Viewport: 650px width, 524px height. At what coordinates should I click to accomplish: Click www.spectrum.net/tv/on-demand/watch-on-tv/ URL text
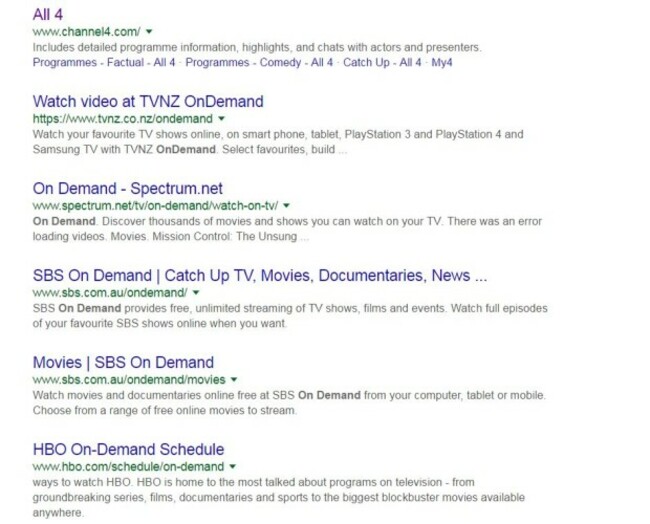[x=155, y=206]
